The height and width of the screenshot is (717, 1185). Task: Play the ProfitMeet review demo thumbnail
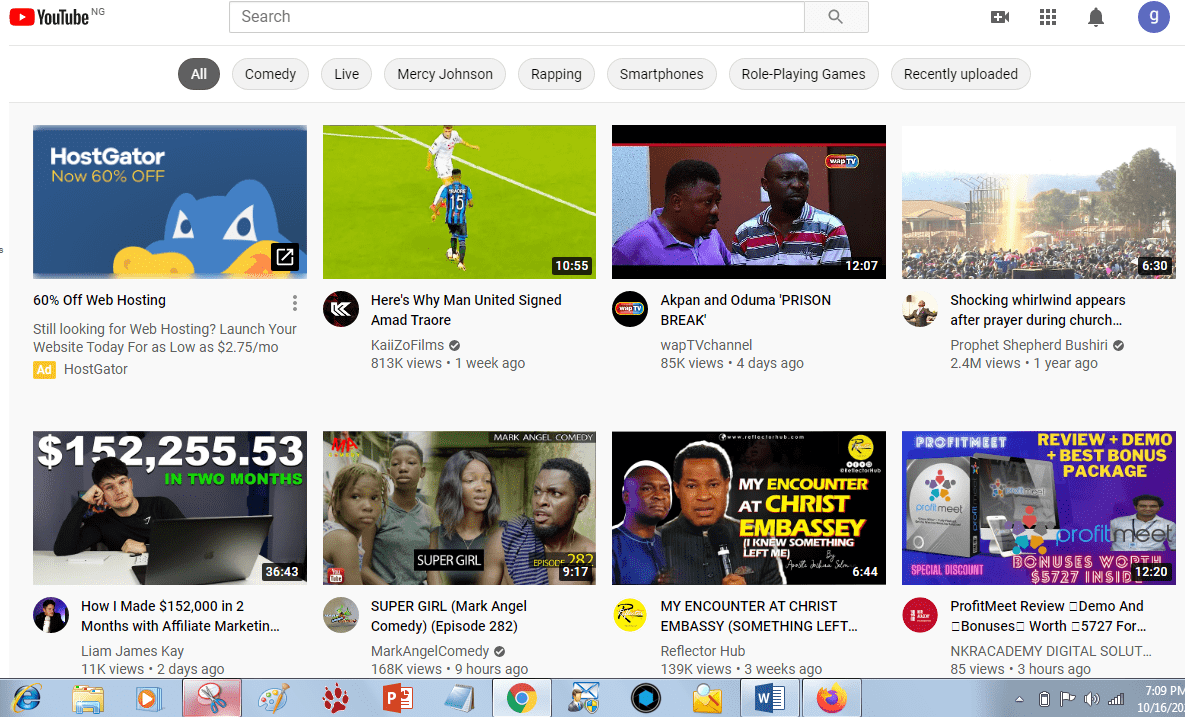1038,508
